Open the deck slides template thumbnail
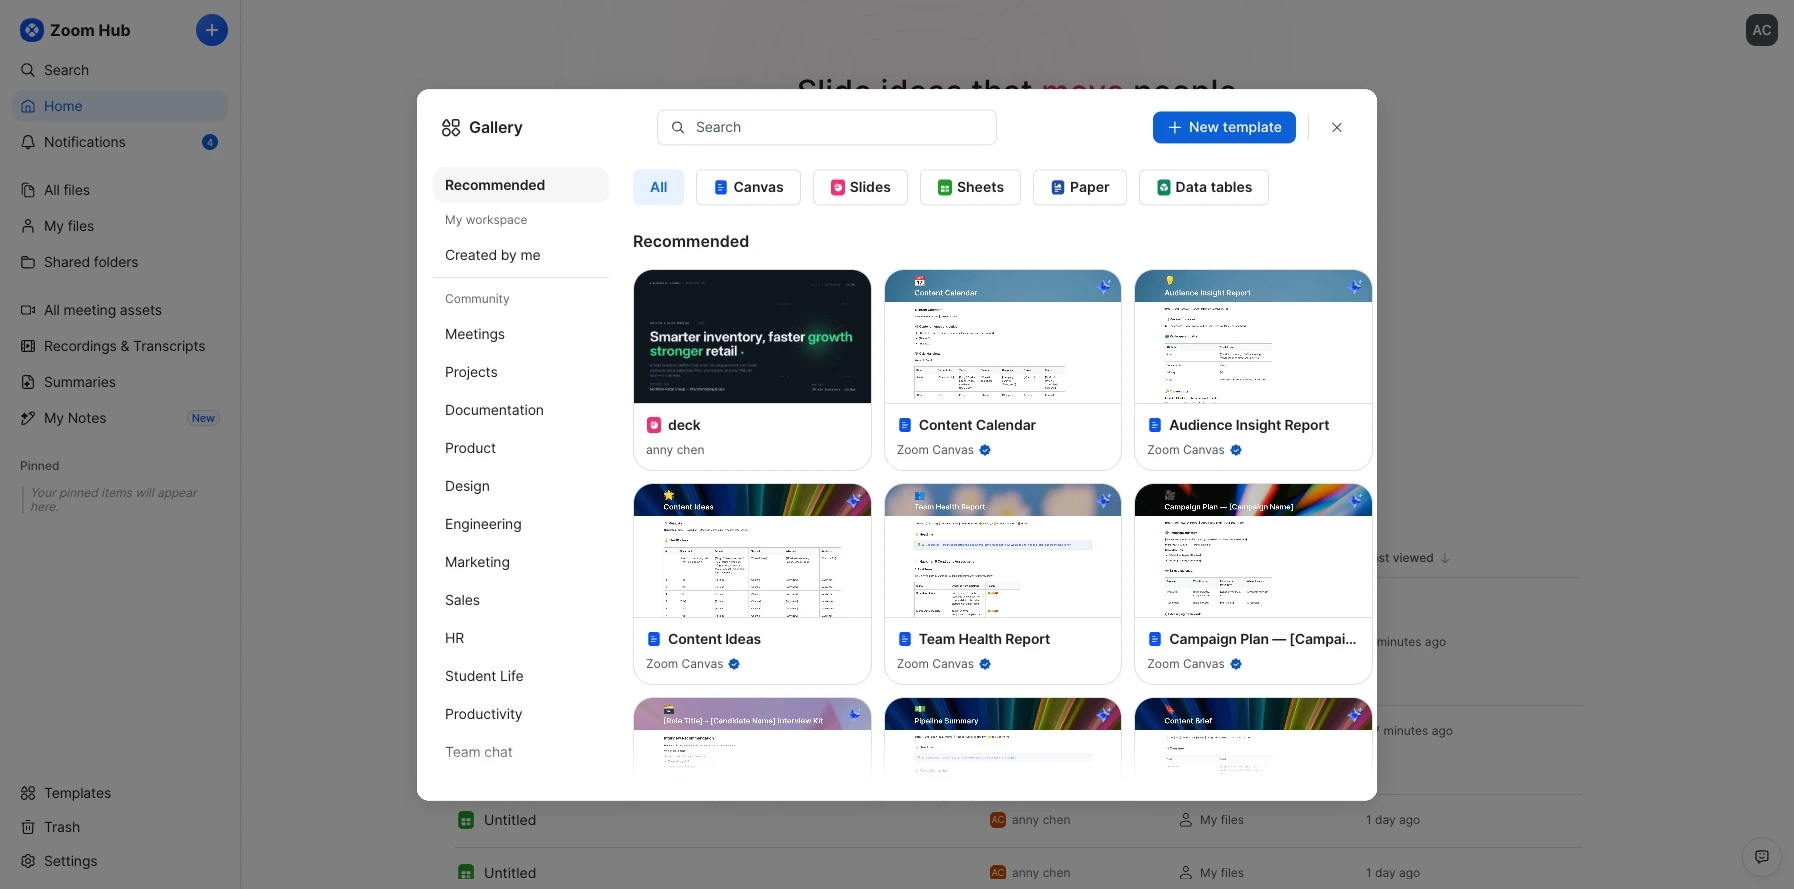 (752, 337)
